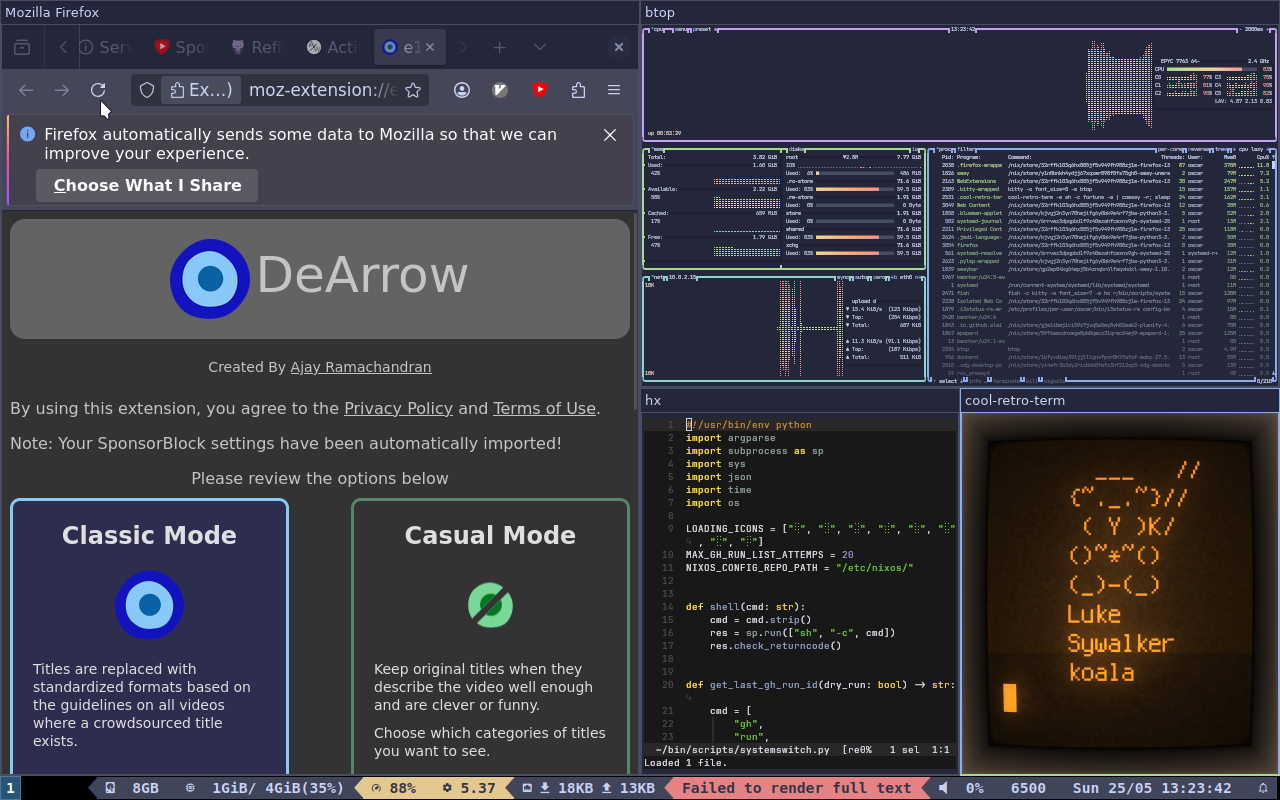Open the Terms of Use link

544,408
